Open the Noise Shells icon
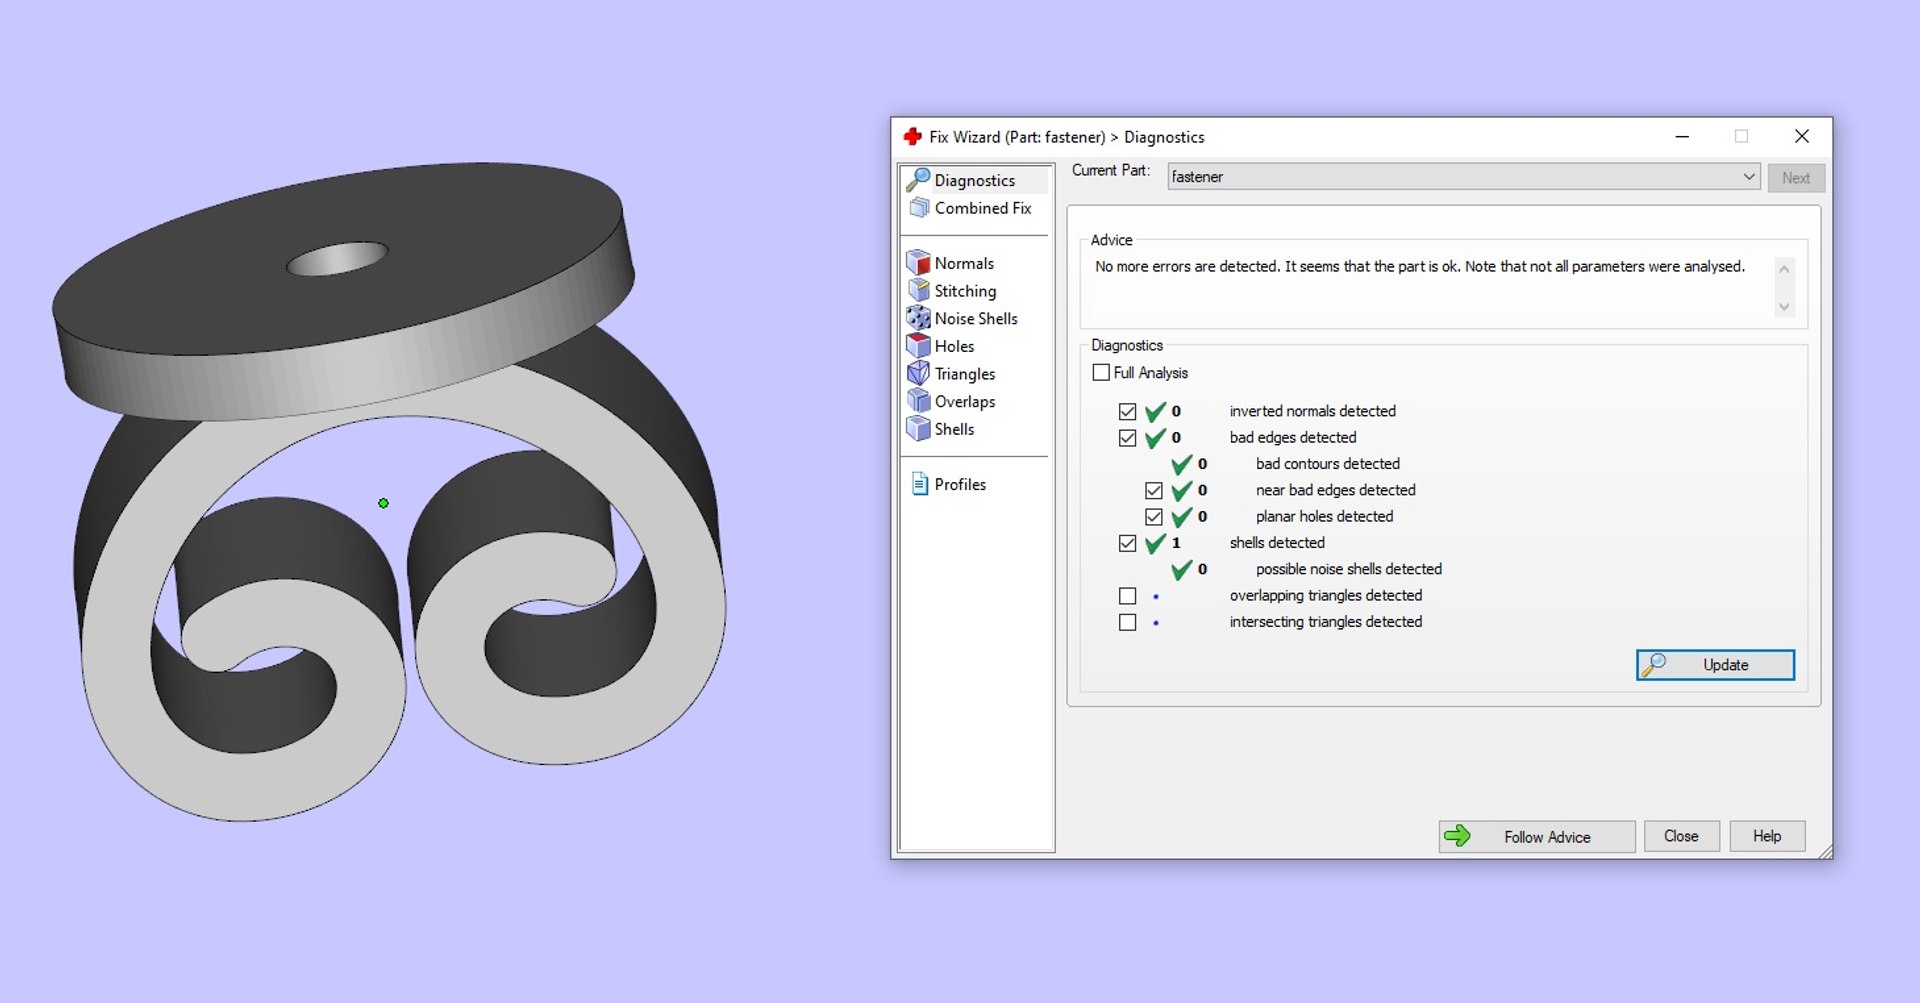 click(x=918, y=318)
